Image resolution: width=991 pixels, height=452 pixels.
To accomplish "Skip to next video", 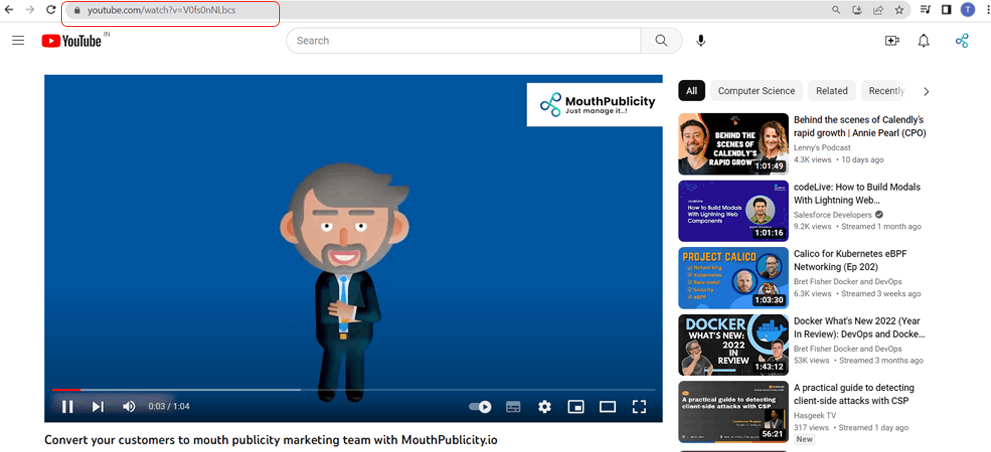I will coord(98,406).
